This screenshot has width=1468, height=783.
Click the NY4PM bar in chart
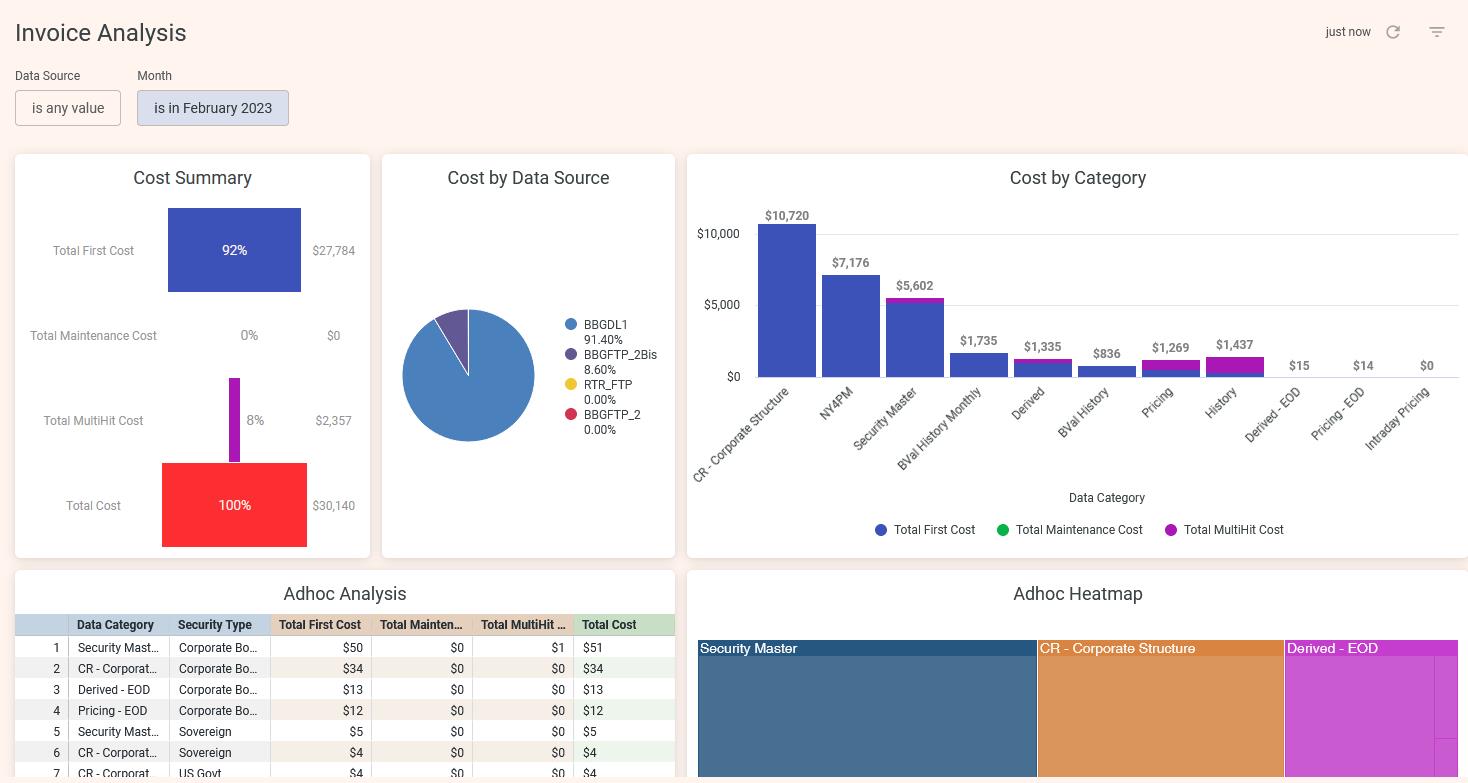(850, 326)
